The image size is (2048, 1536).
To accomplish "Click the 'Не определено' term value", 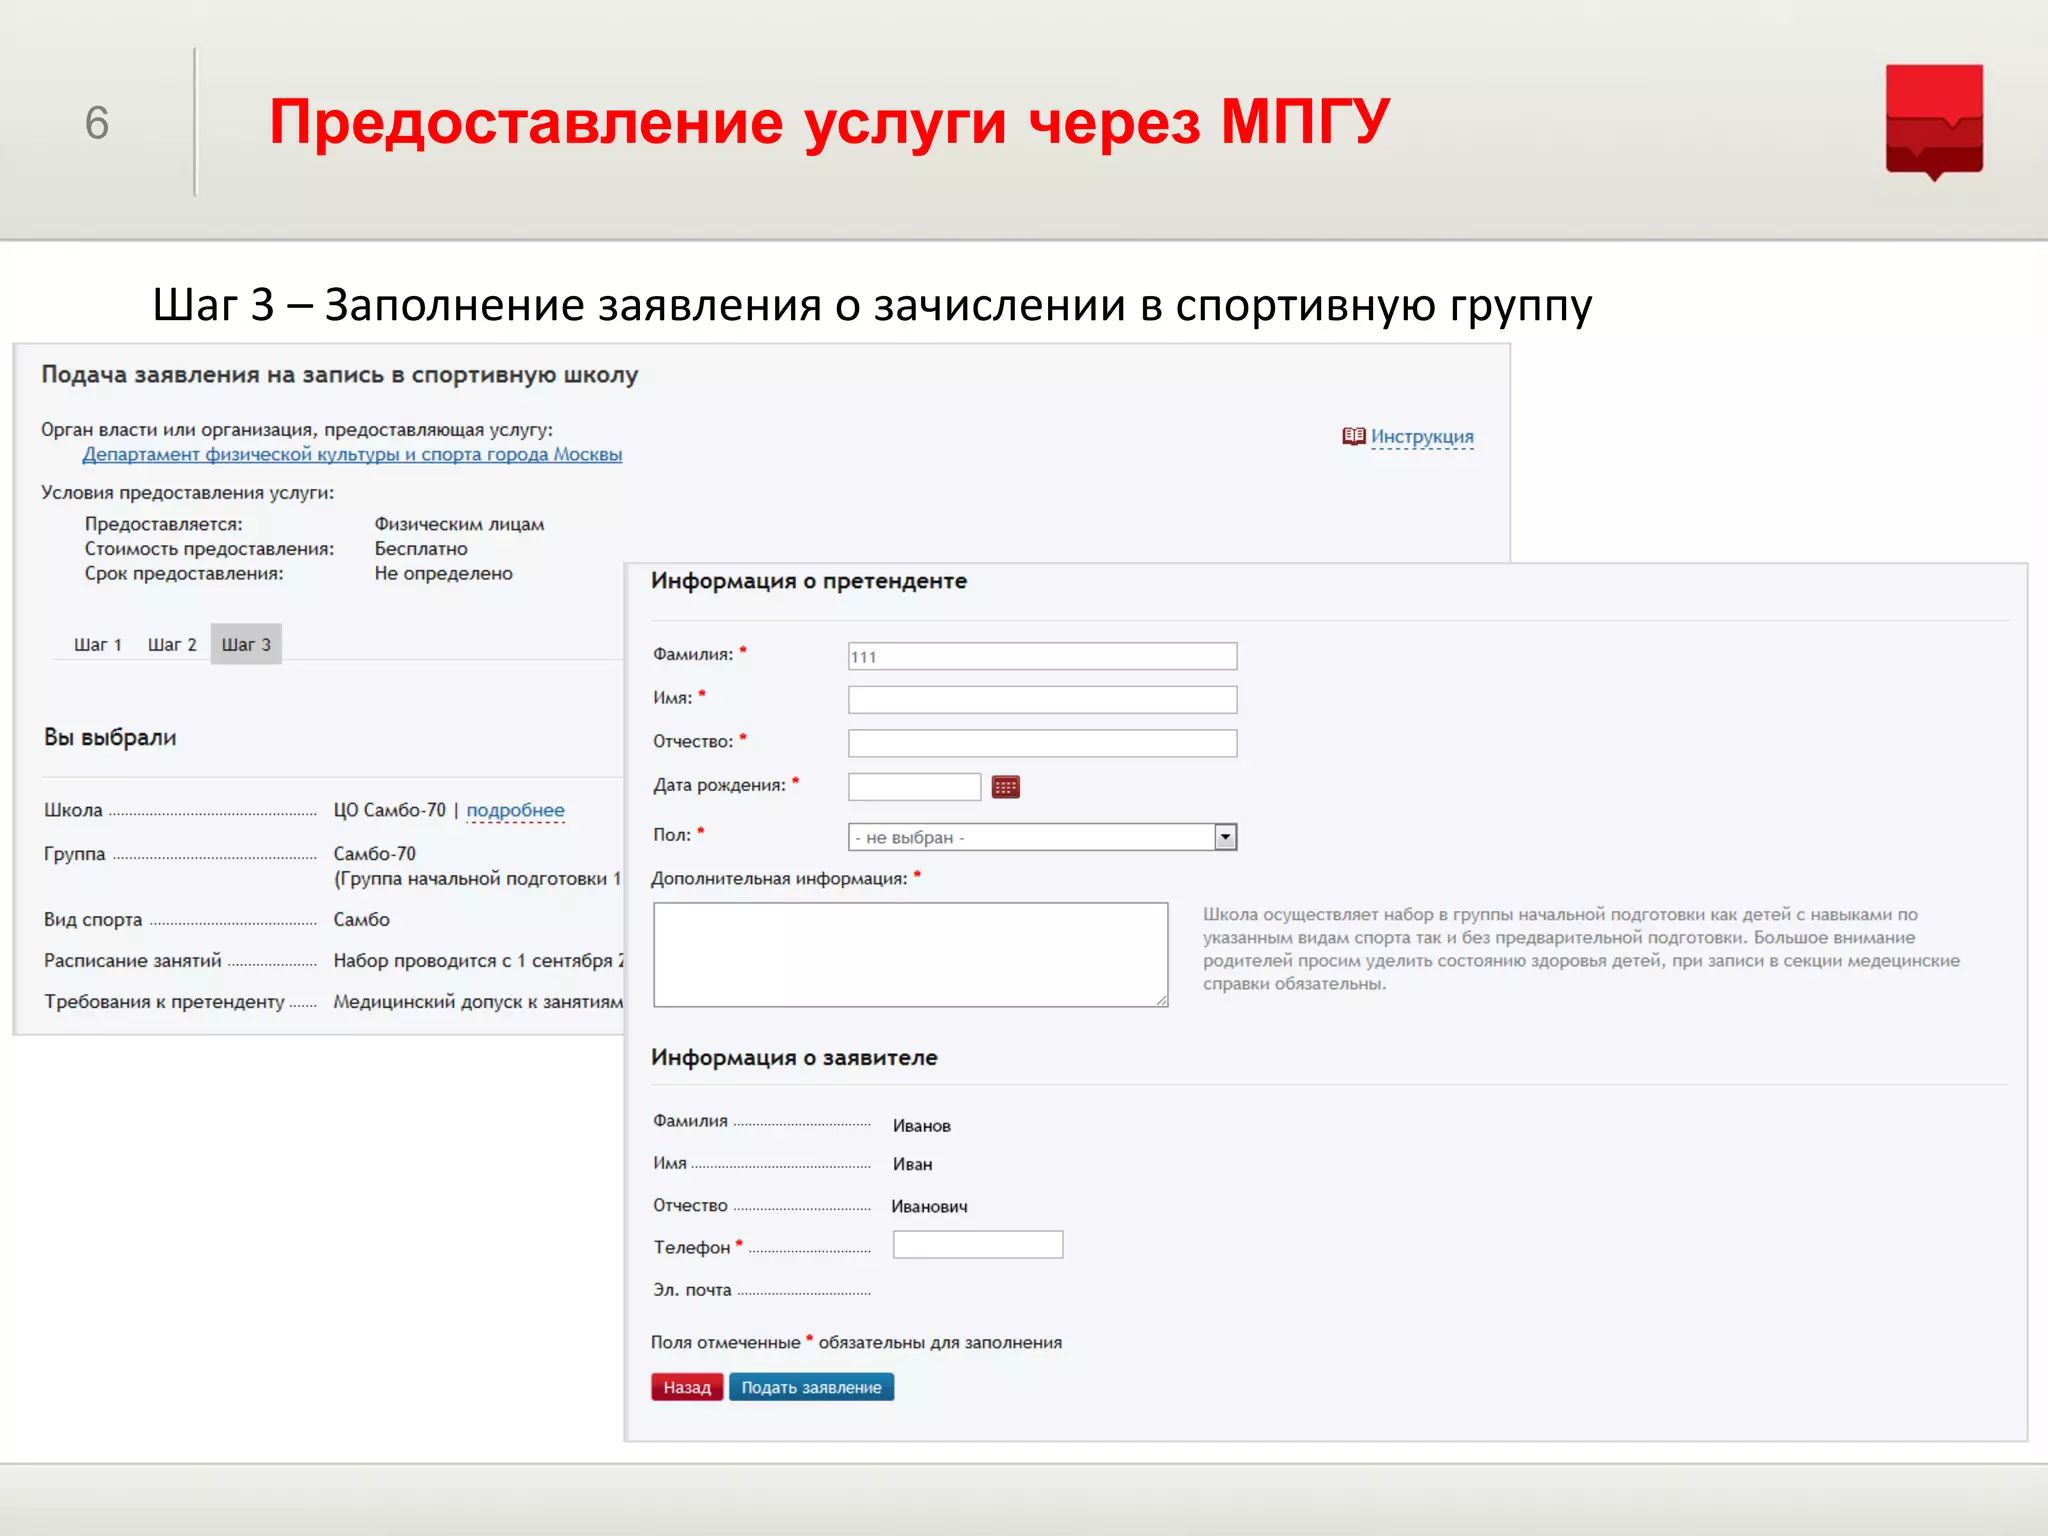I will [x=443, y=573].
